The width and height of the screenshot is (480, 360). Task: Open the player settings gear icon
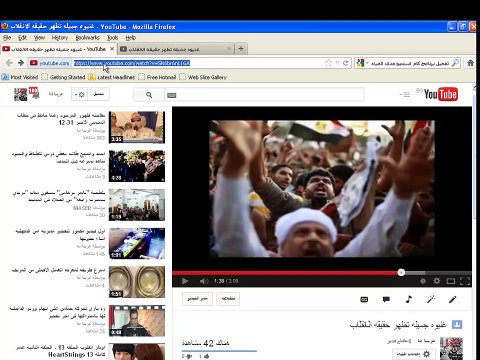click(x=437, y=281)
